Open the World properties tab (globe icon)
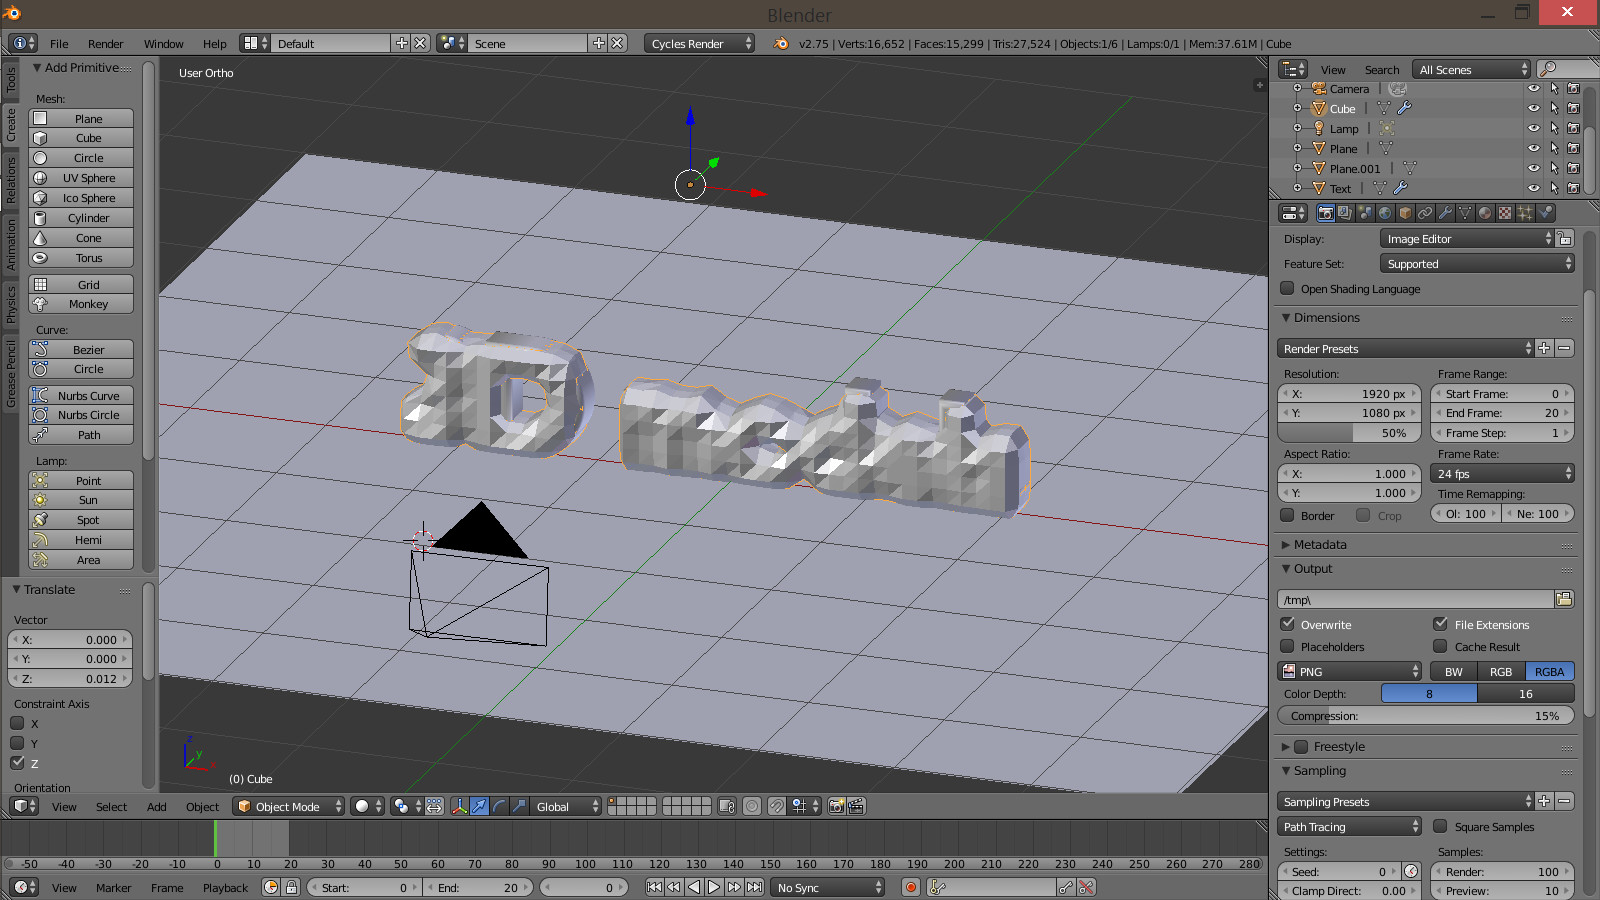The image size is (1600, 900). [x=1385, y=213]
